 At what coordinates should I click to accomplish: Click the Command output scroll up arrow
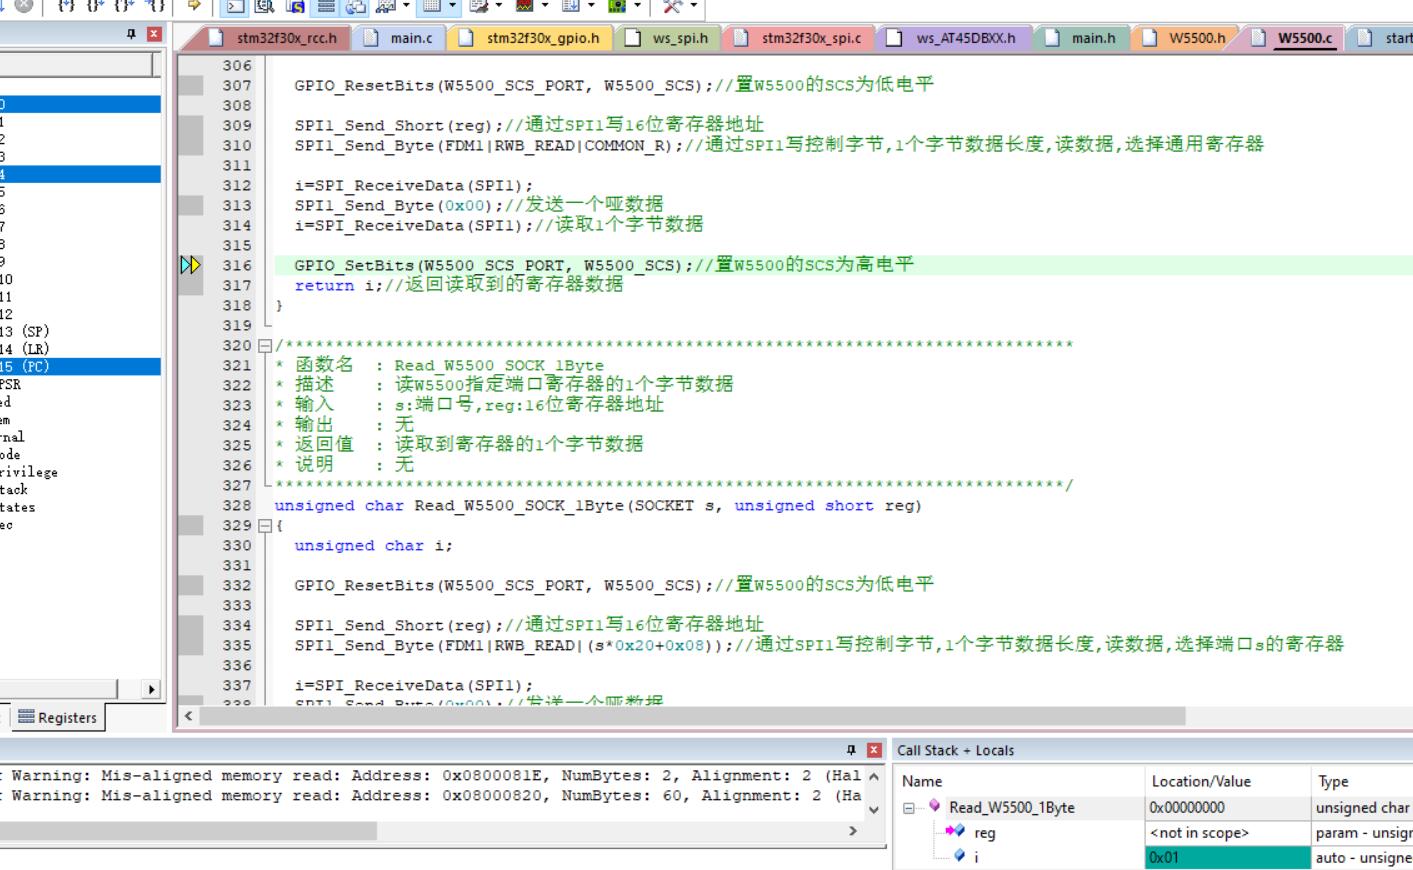click(874, 776)
